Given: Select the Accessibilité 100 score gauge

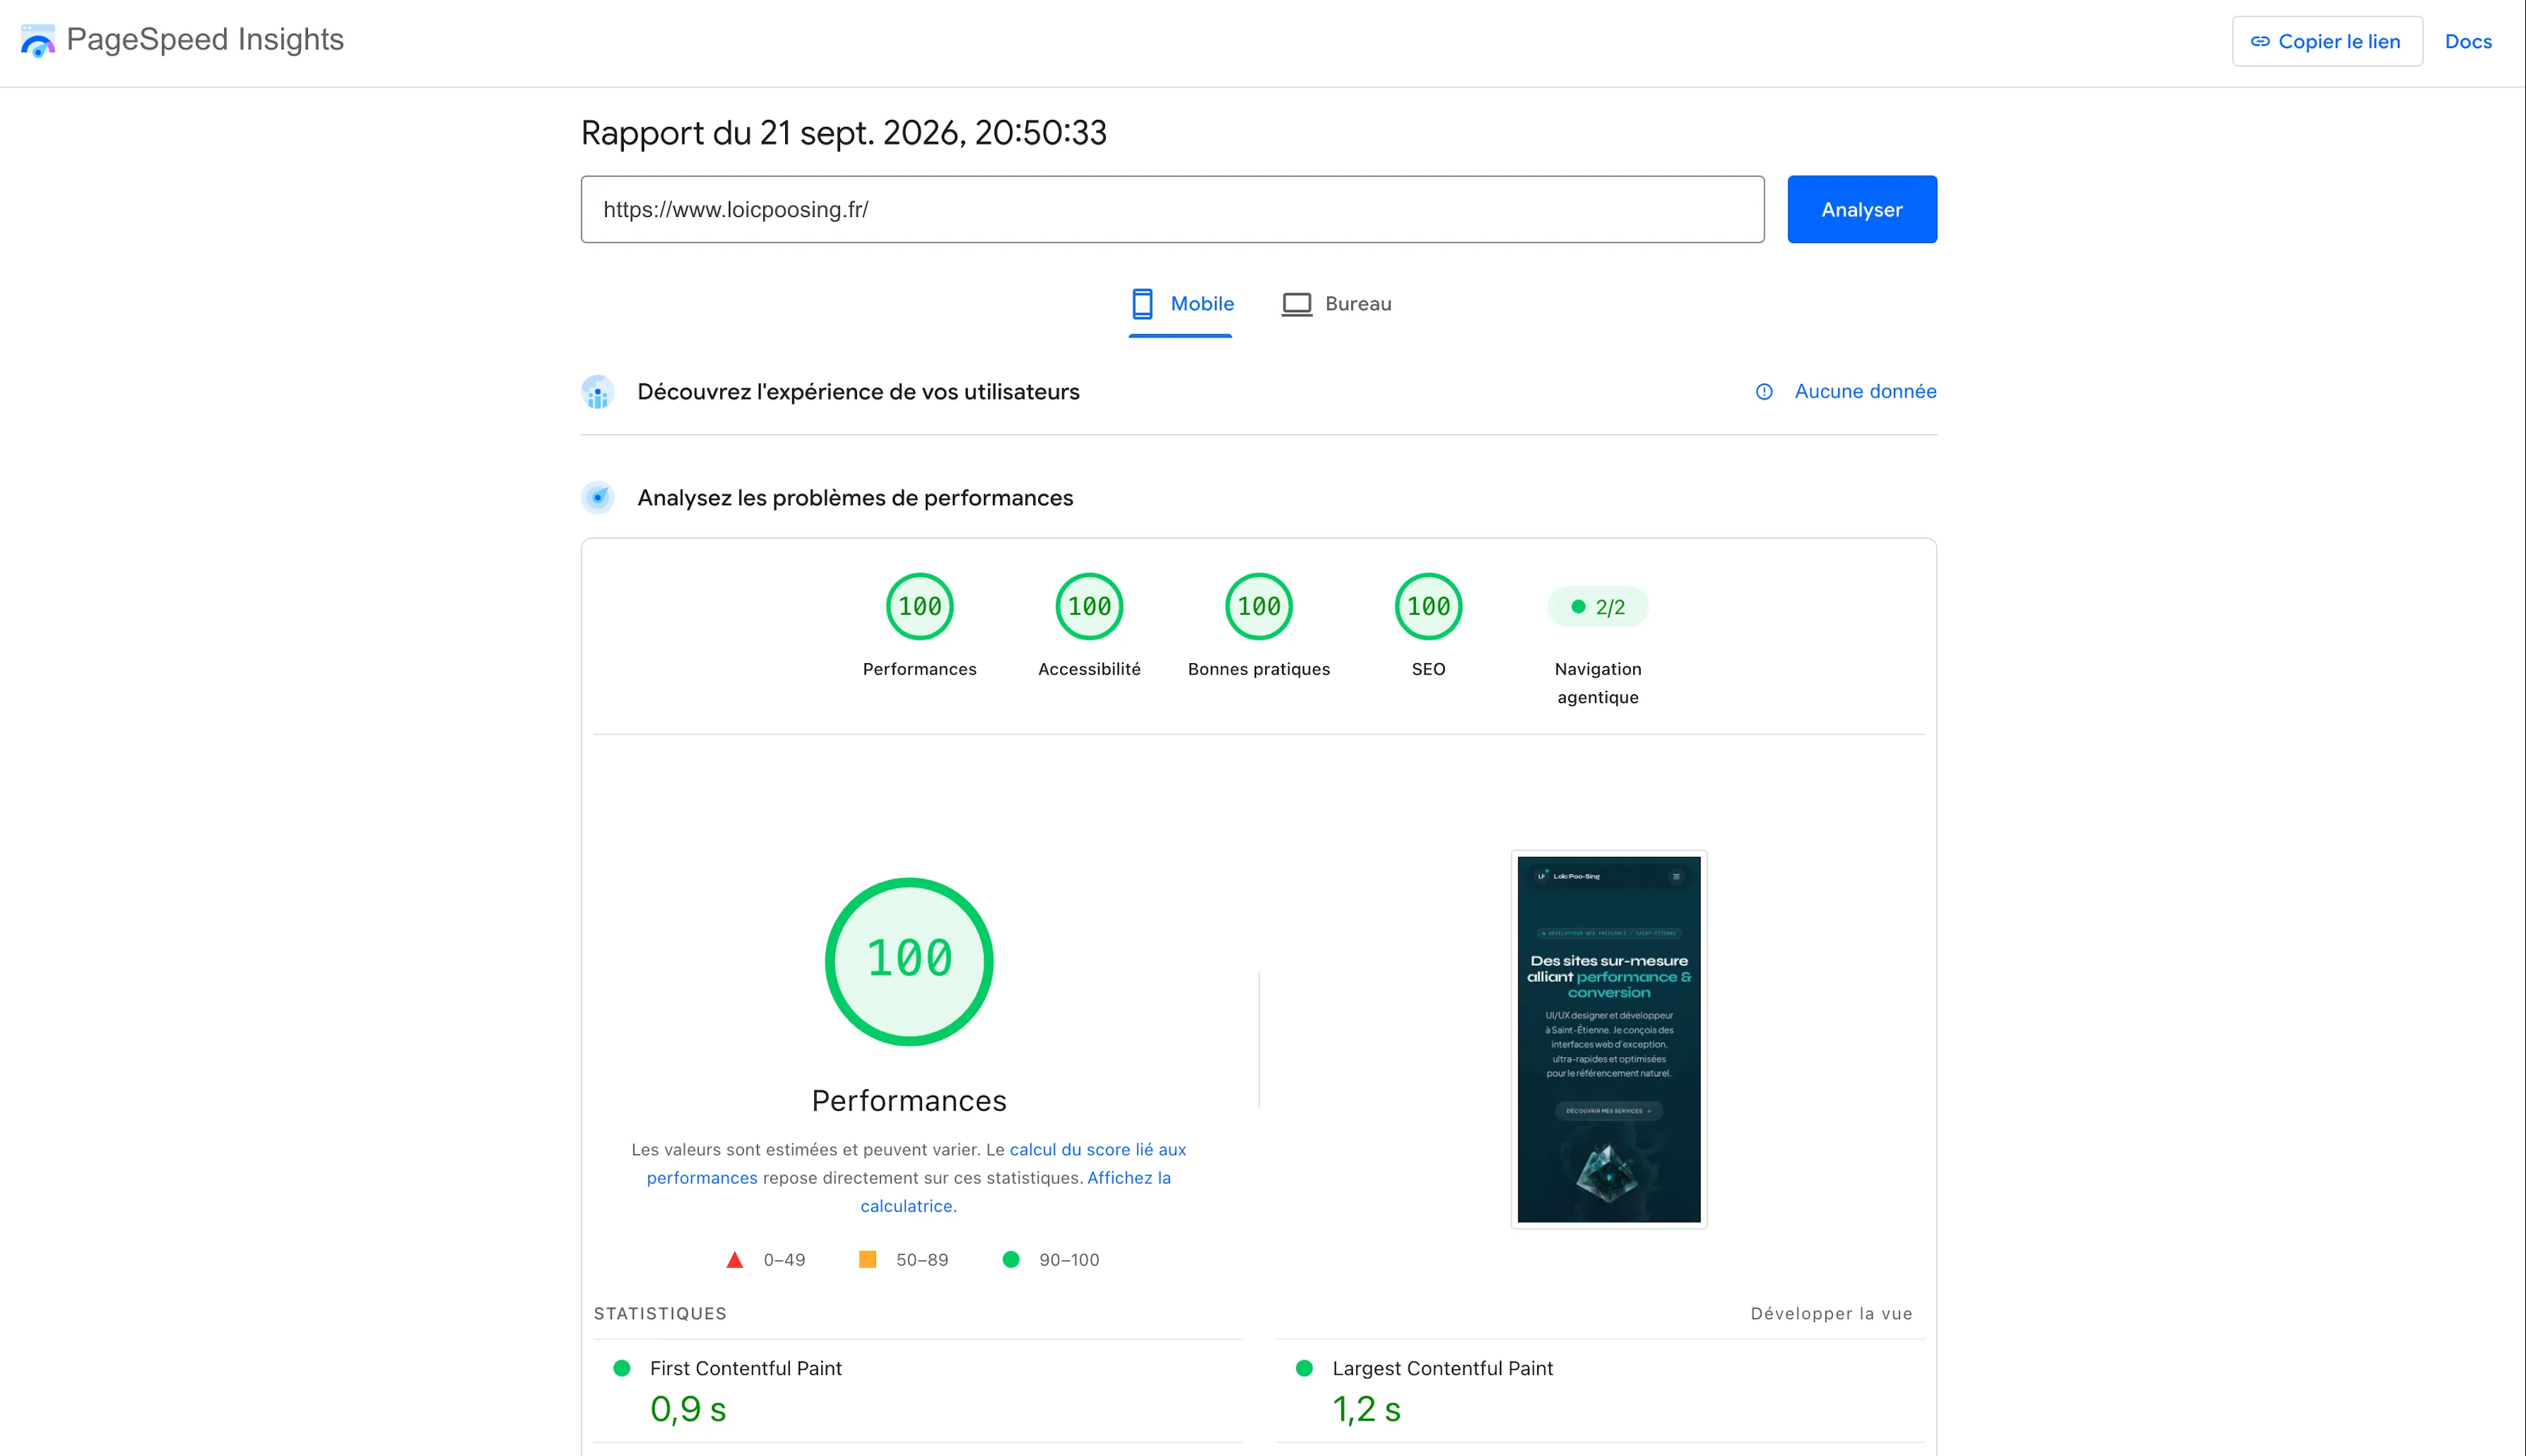Looking at the screenshot, I should (x=1089, y=607).
